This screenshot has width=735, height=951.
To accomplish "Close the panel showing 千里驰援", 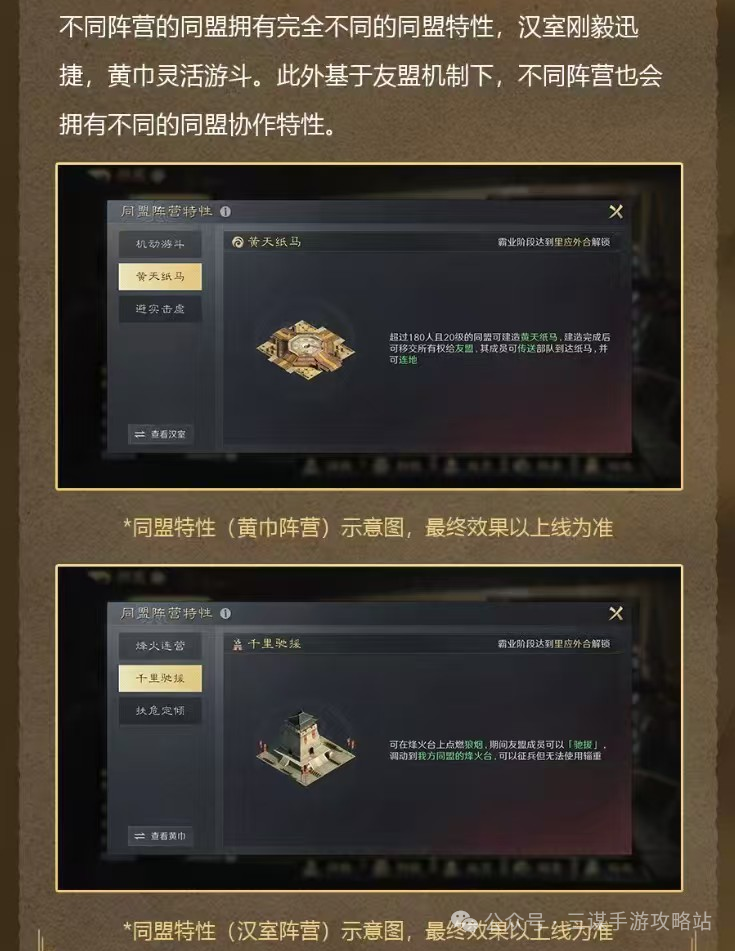I will pos(616,613).
